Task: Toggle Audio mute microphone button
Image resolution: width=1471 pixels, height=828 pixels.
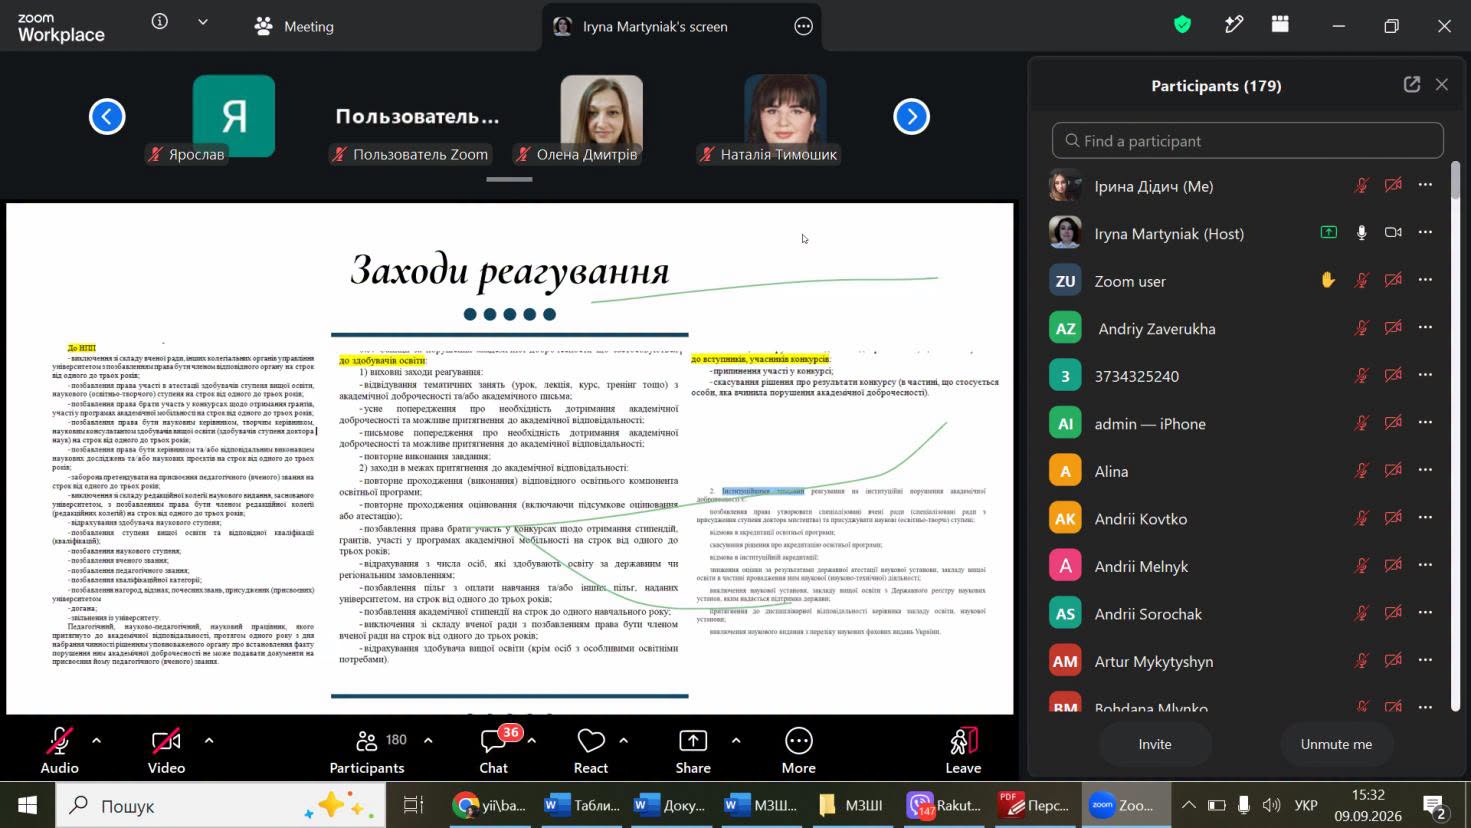Action: click(x=59, y=741)
